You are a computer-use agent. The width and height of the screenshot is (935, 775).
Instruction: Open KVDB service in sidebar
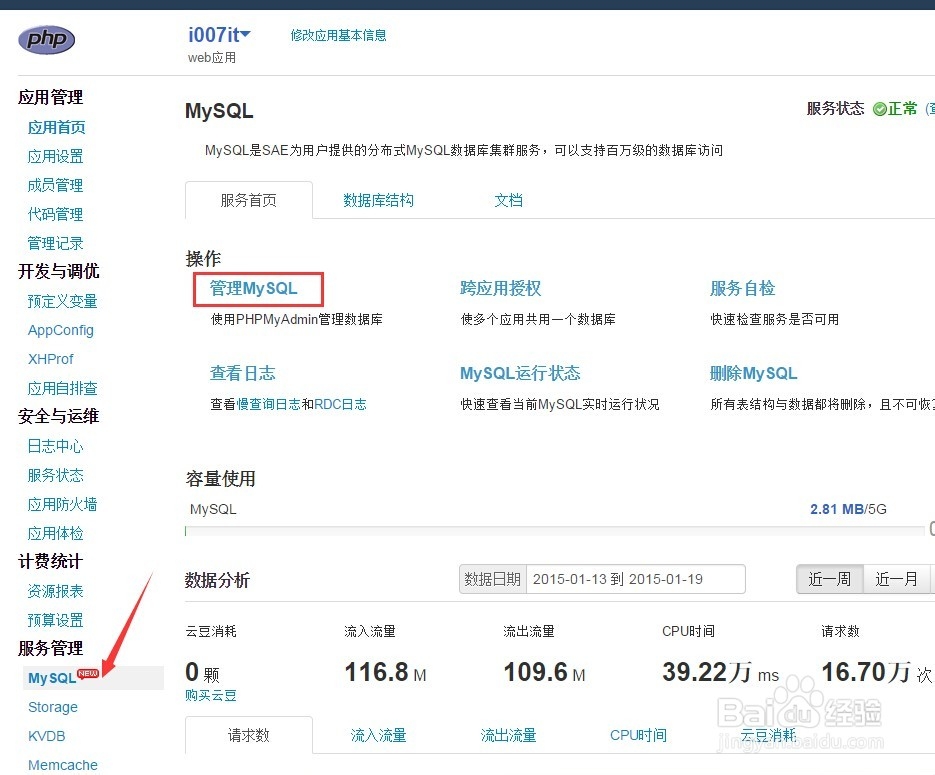(47, 736)
